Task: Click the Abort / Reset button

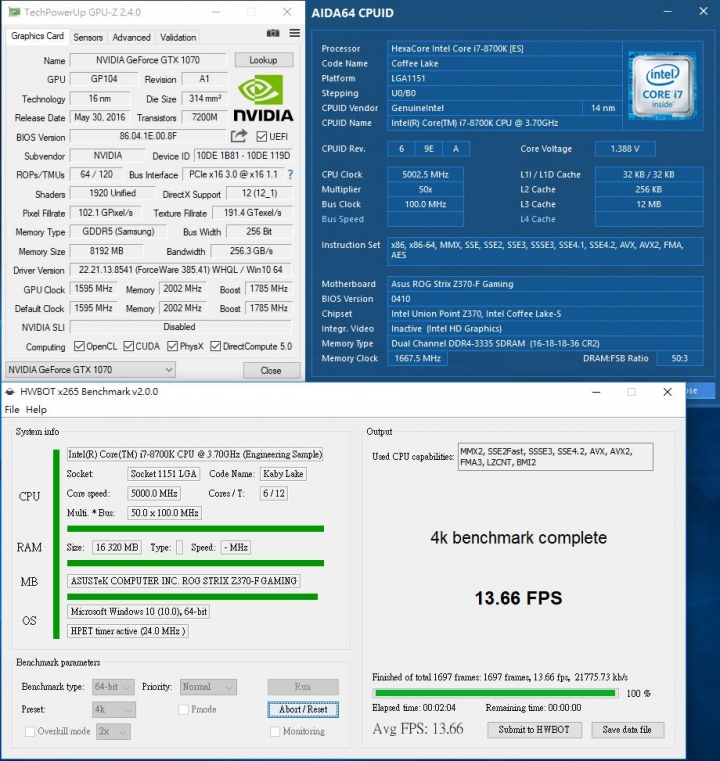Action: click(303, 710)
